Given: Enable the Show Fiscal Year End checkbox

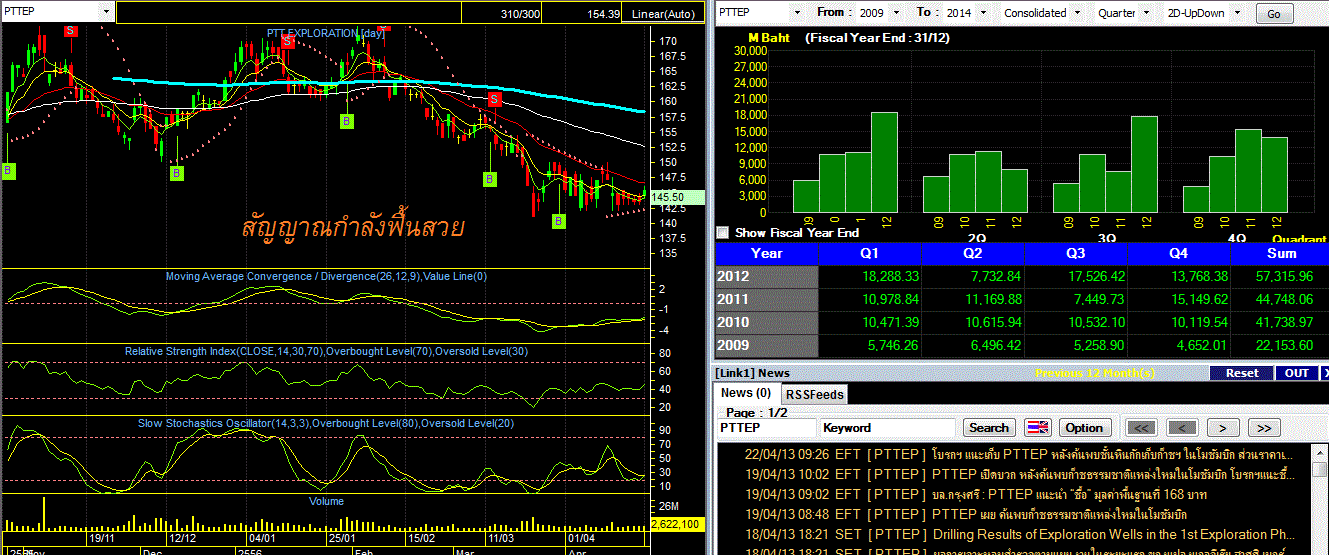Looking at the screenshot, I should 723,232.
